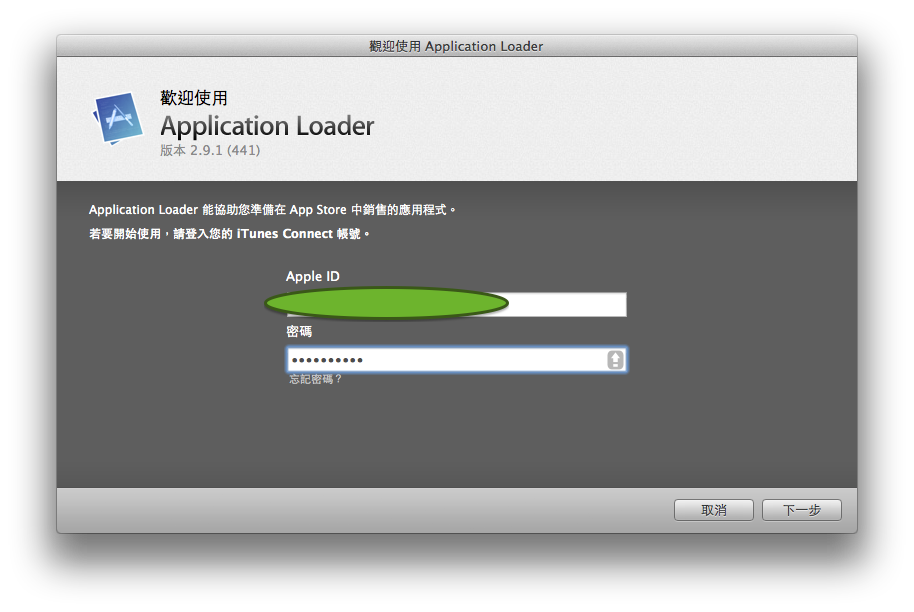Click the green oval covering Apple ID

click(386, 304)
